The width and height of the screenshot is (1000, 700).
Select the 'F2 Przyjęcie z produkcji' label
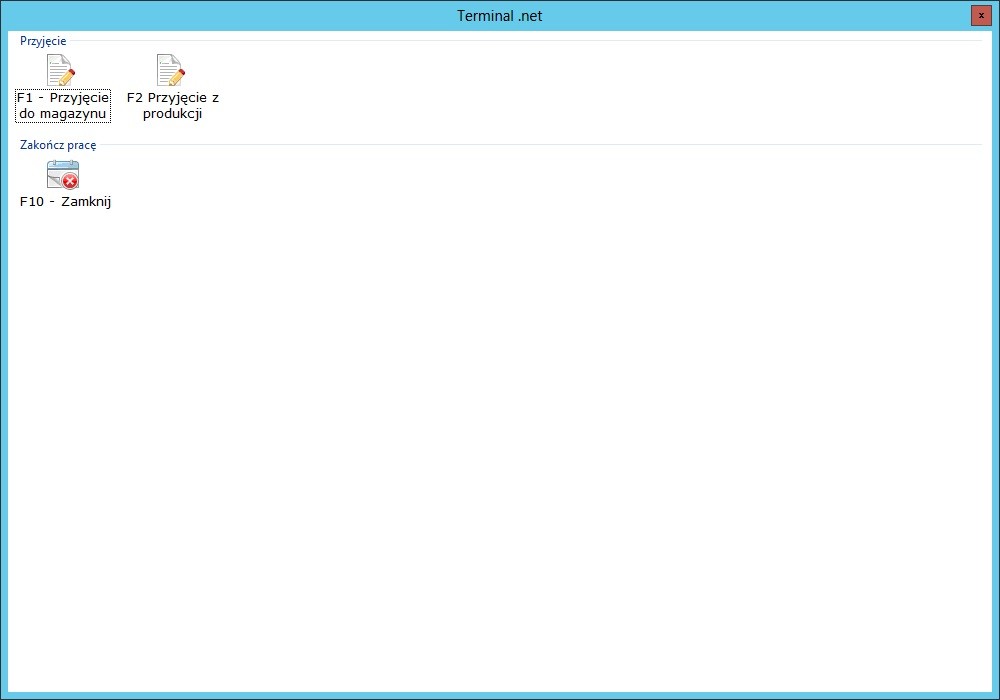click(x=172, y=105)
